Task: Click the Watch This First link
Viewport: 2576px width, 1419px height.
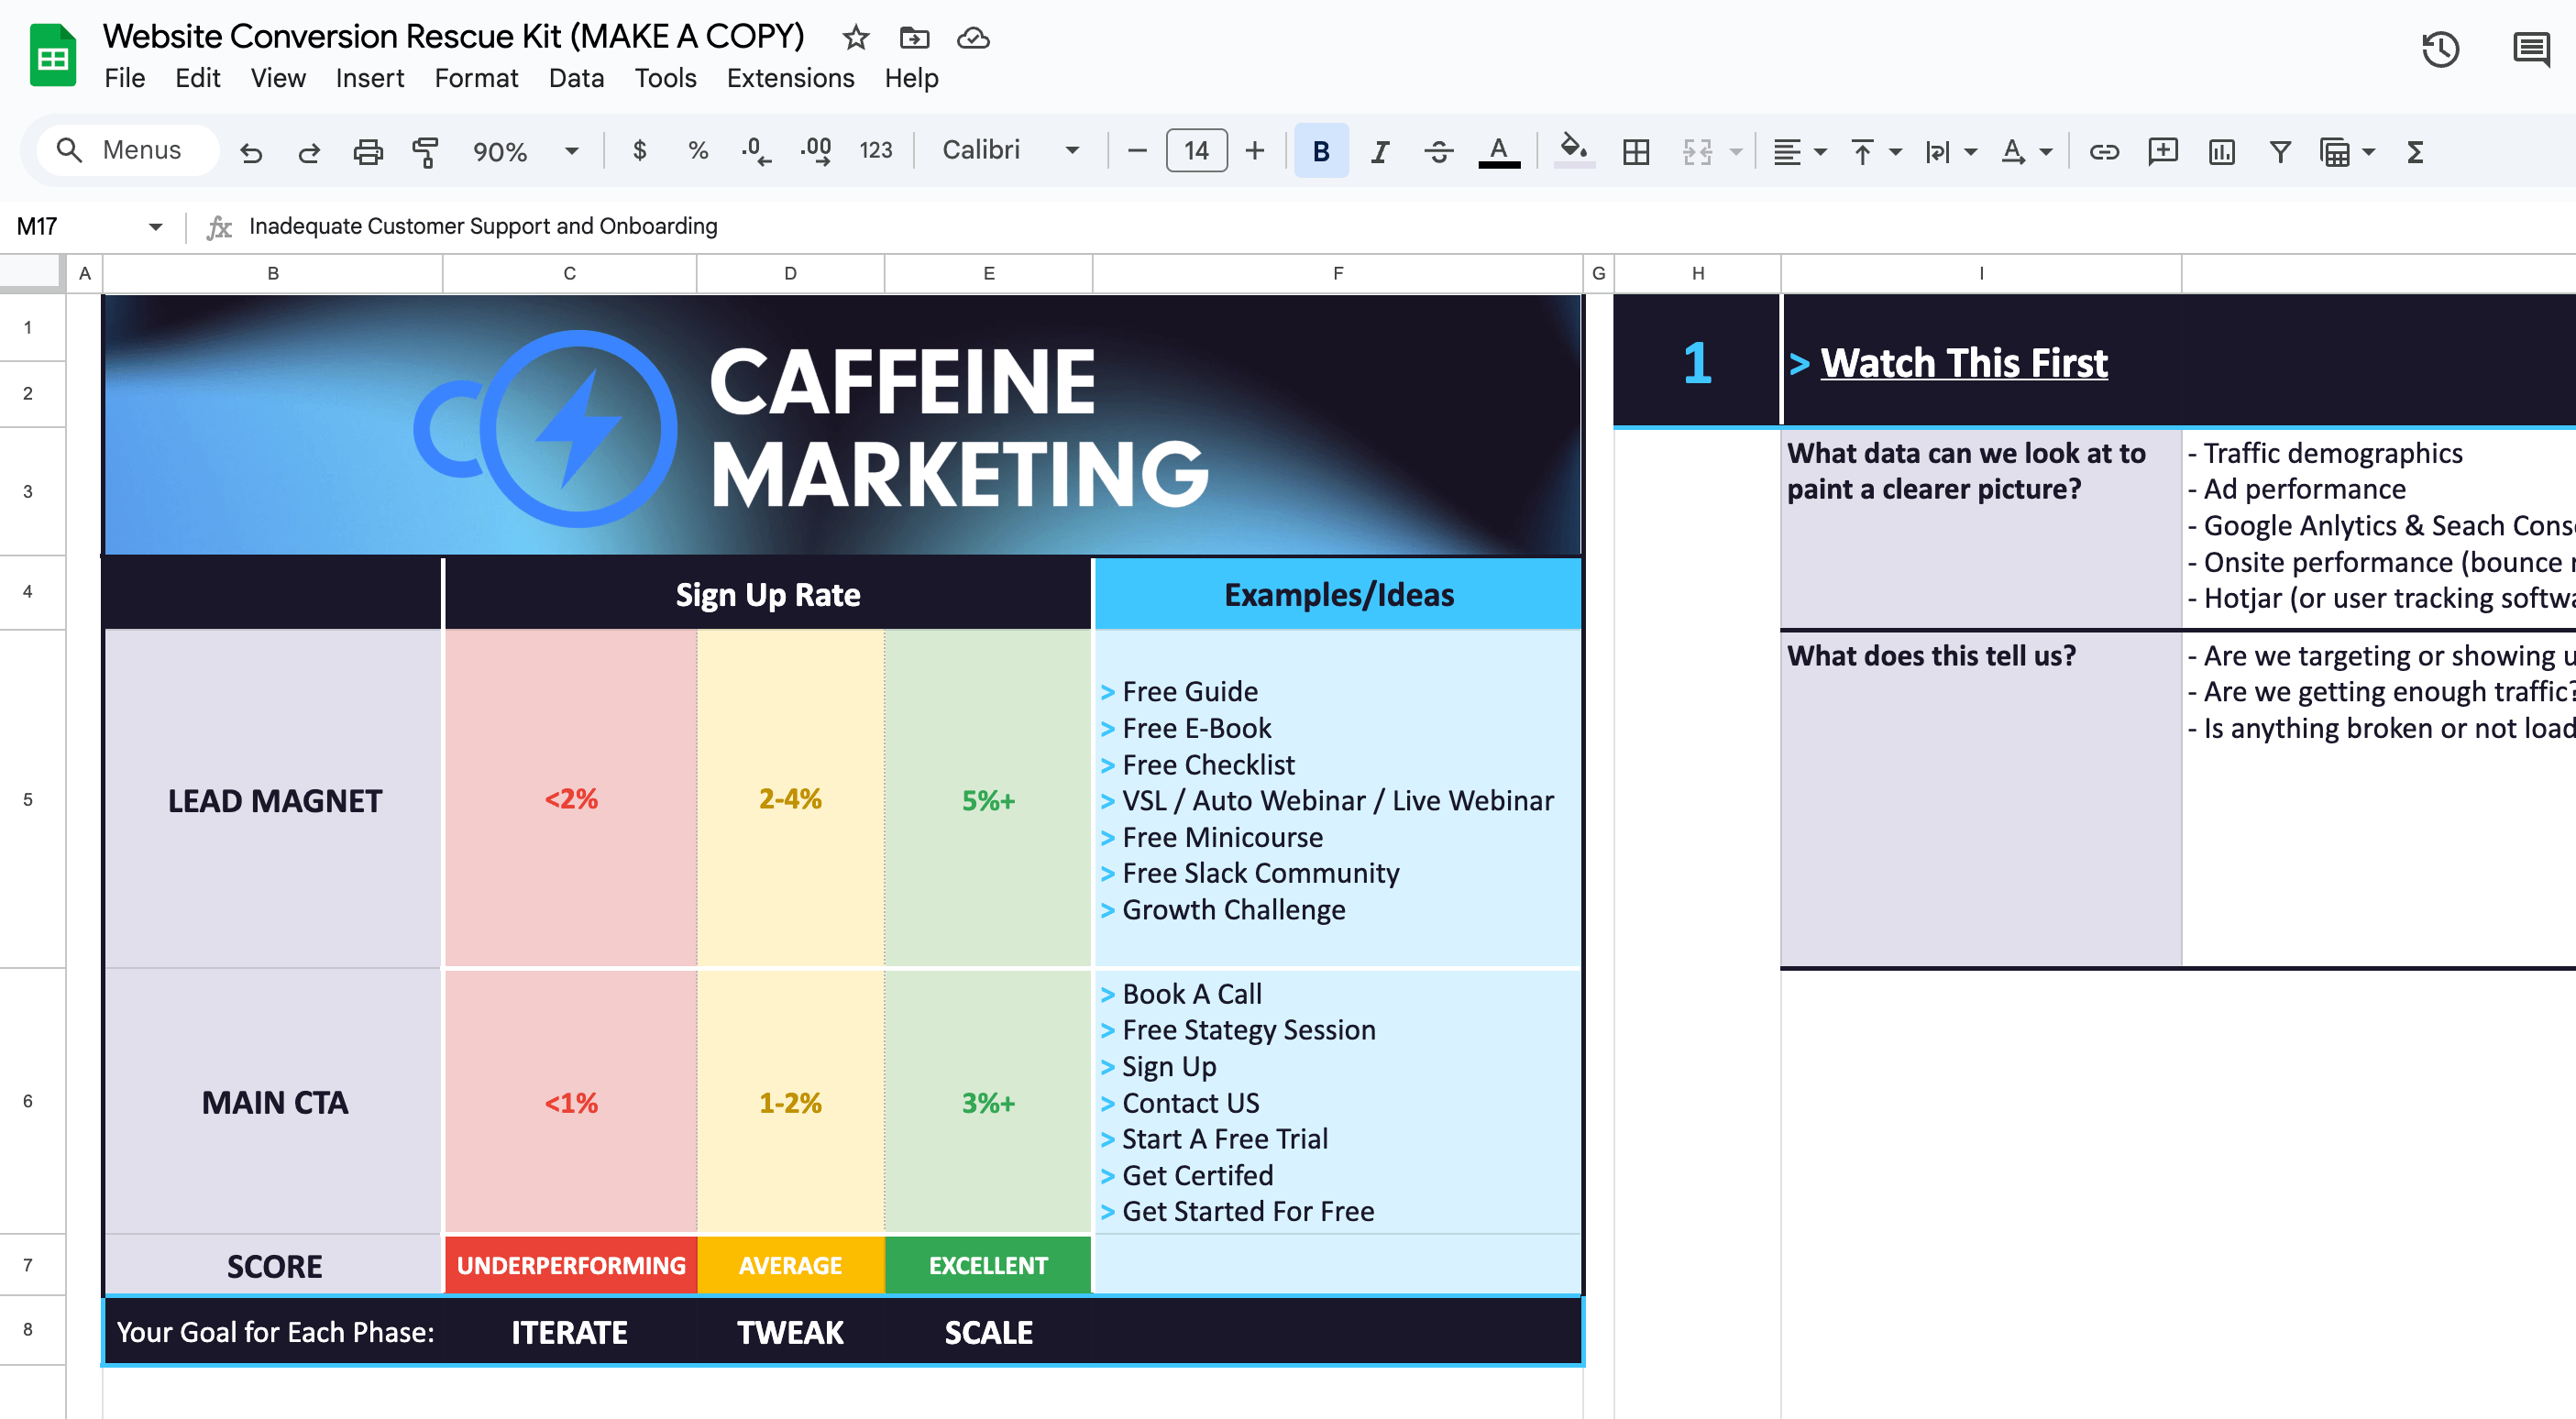Action: (x=1963, y=363)
